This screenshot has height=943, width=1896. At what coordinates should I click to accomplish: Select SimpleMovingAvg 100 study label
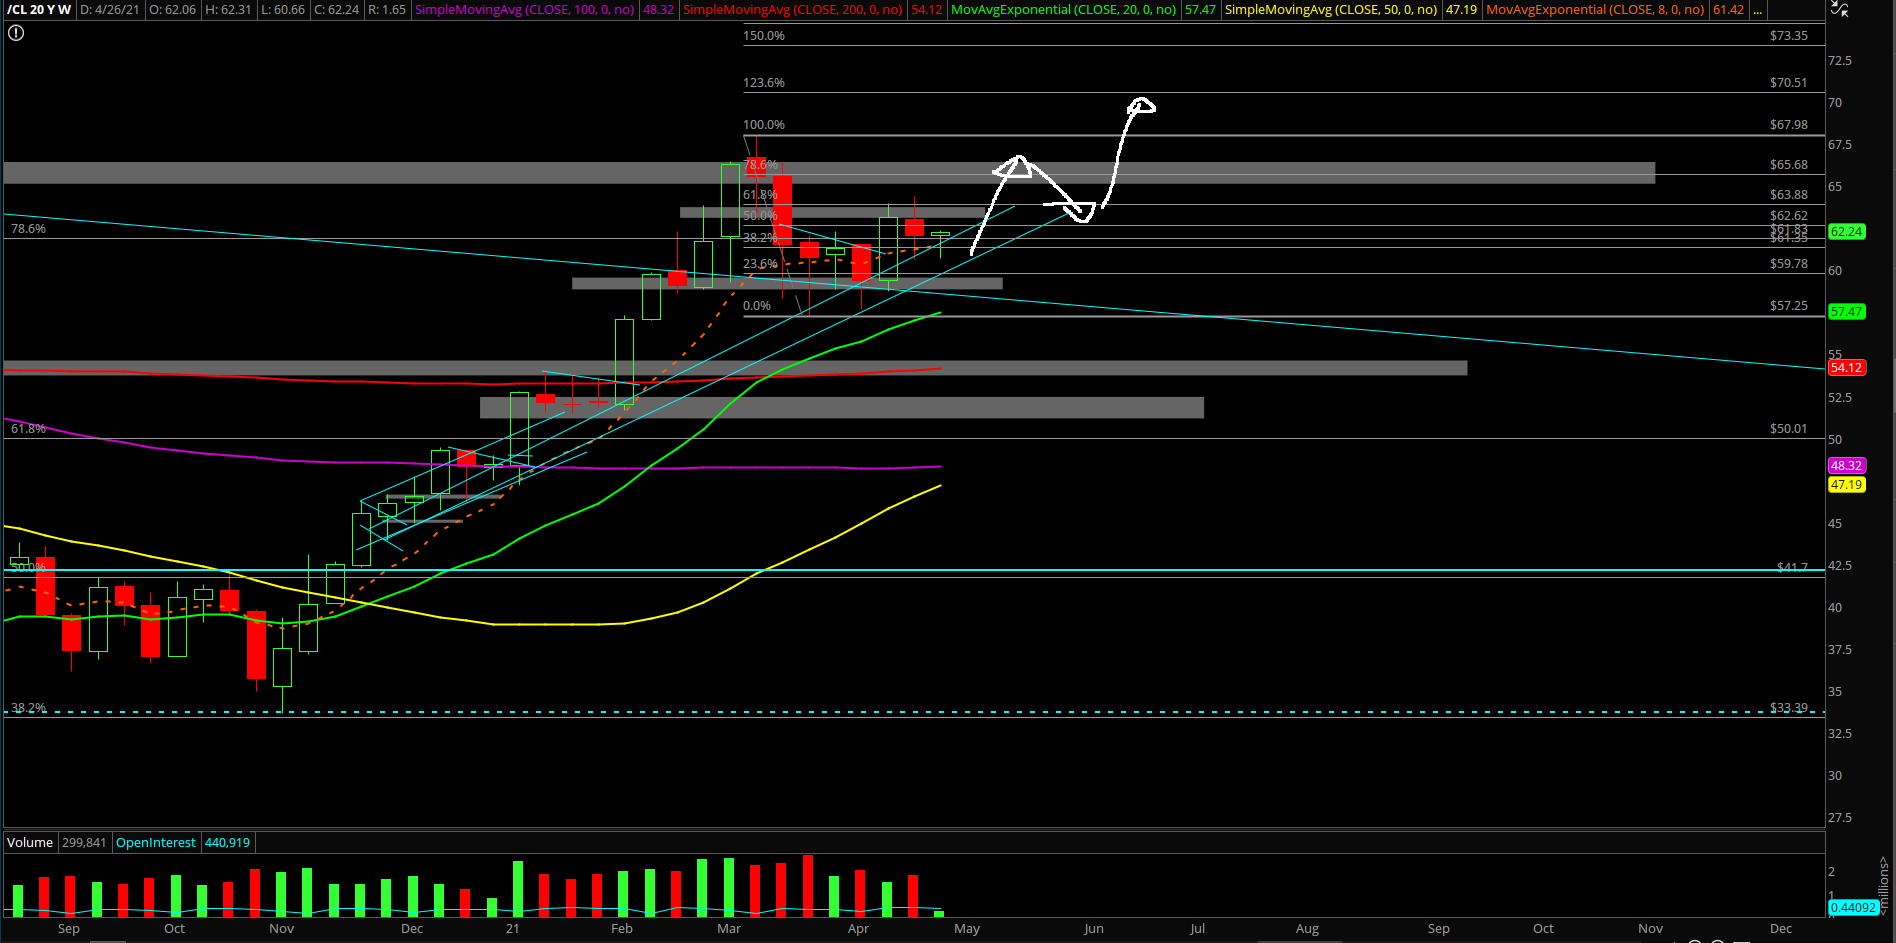[x=525, y=9]
